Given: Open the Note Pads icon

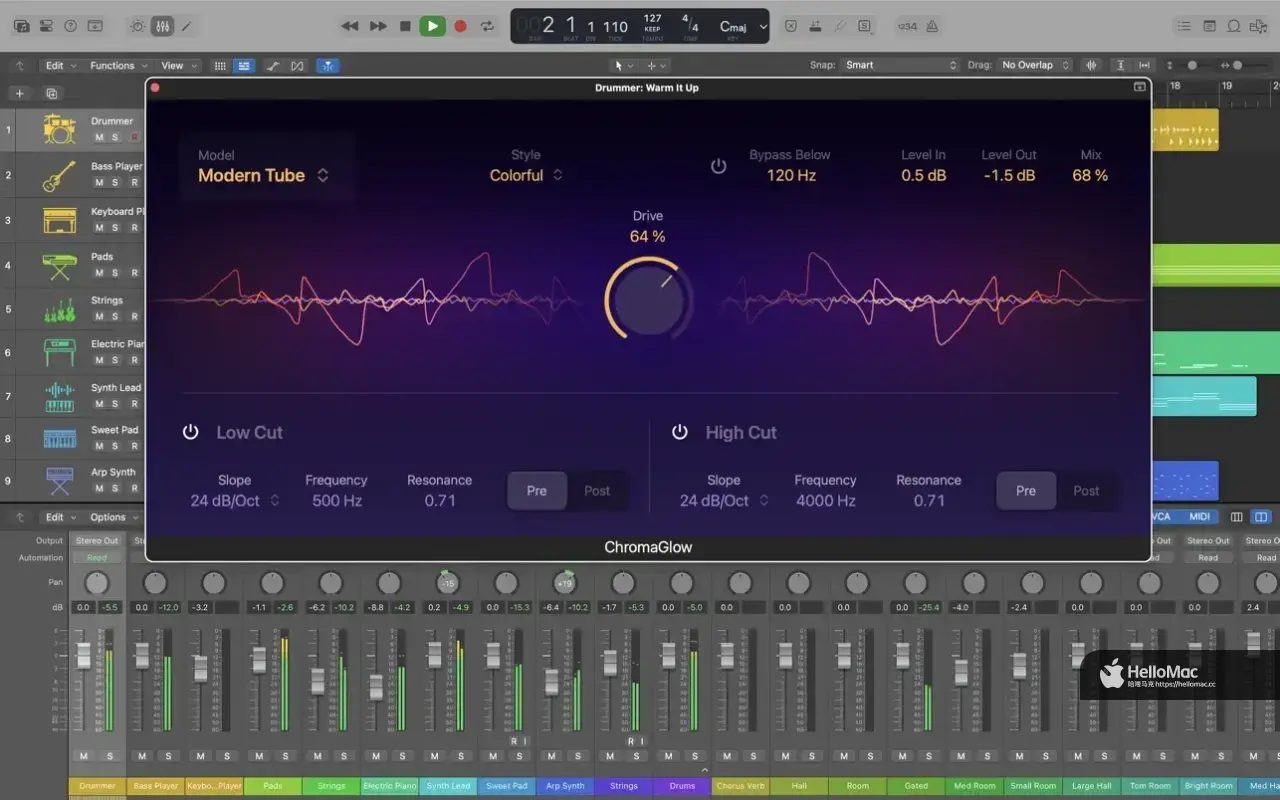Looking at the screenshot, I should pos(1210,26).
